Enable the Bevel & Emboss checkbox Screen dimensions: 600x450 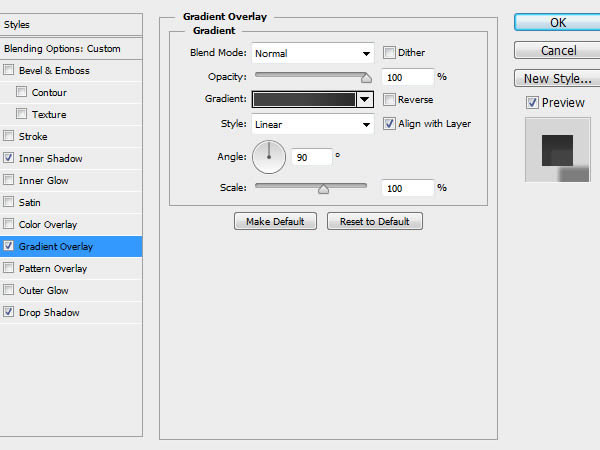coord(8,70)
